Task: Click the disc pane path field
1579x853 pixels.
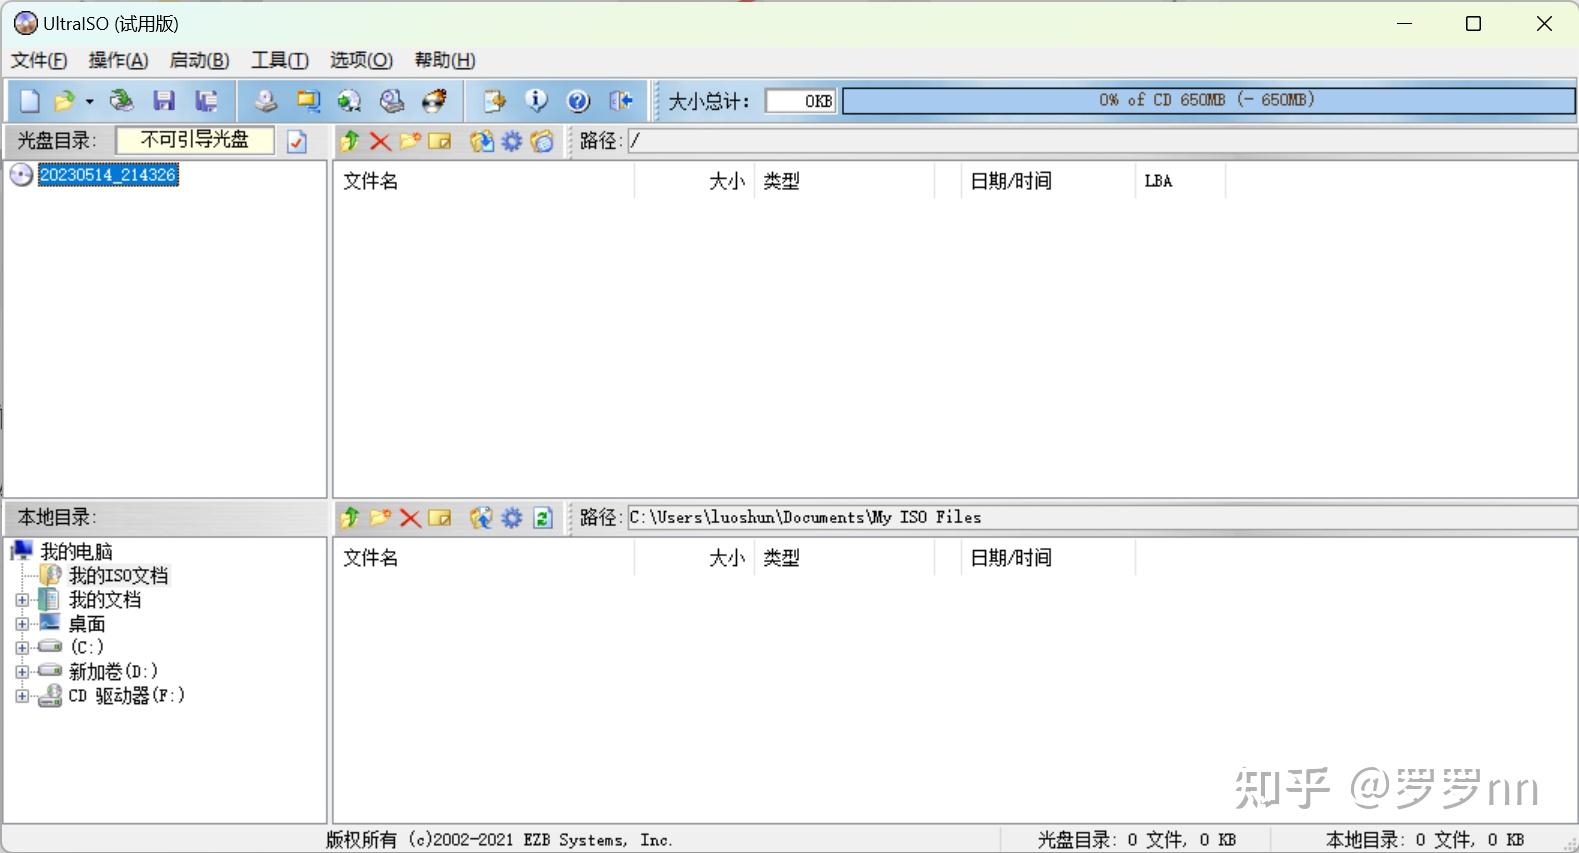Action: coord(1102,141)
